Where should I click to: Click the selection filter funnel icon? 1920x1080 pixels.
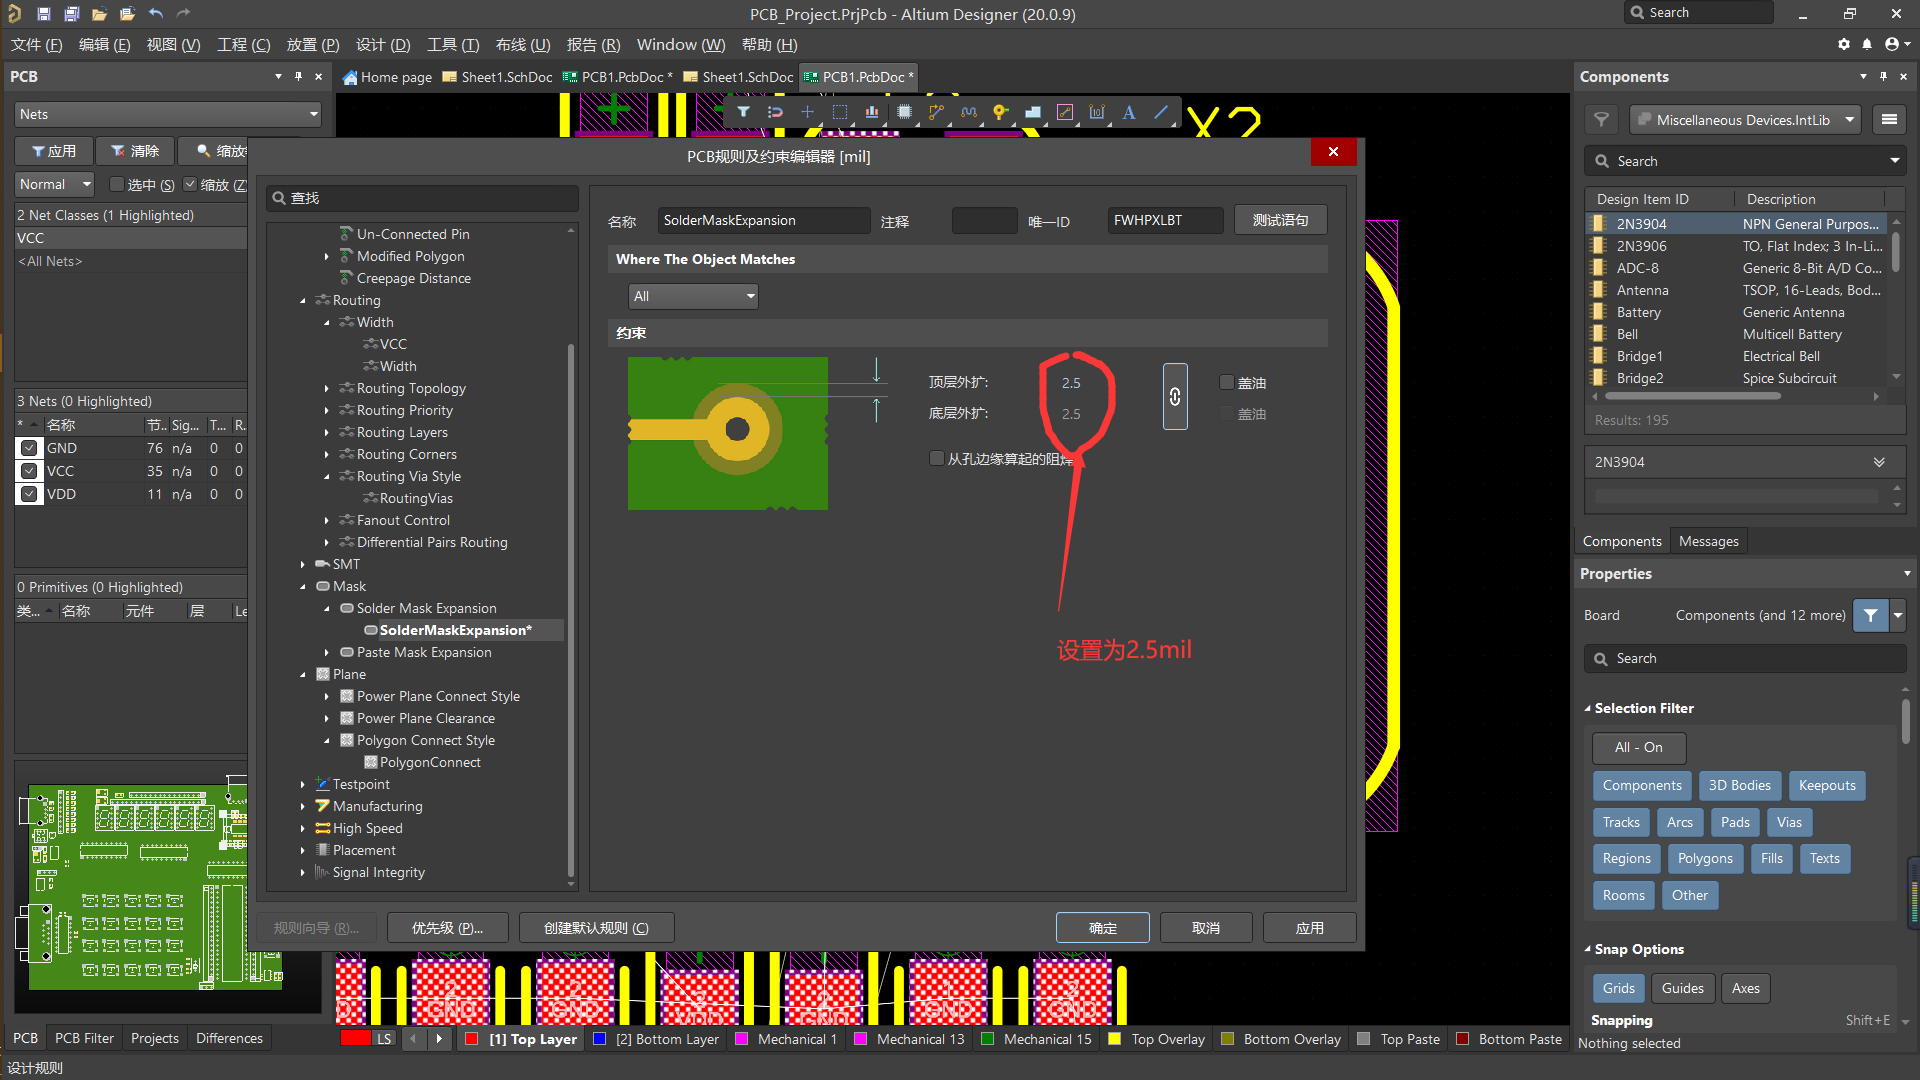tap(743, 112)
